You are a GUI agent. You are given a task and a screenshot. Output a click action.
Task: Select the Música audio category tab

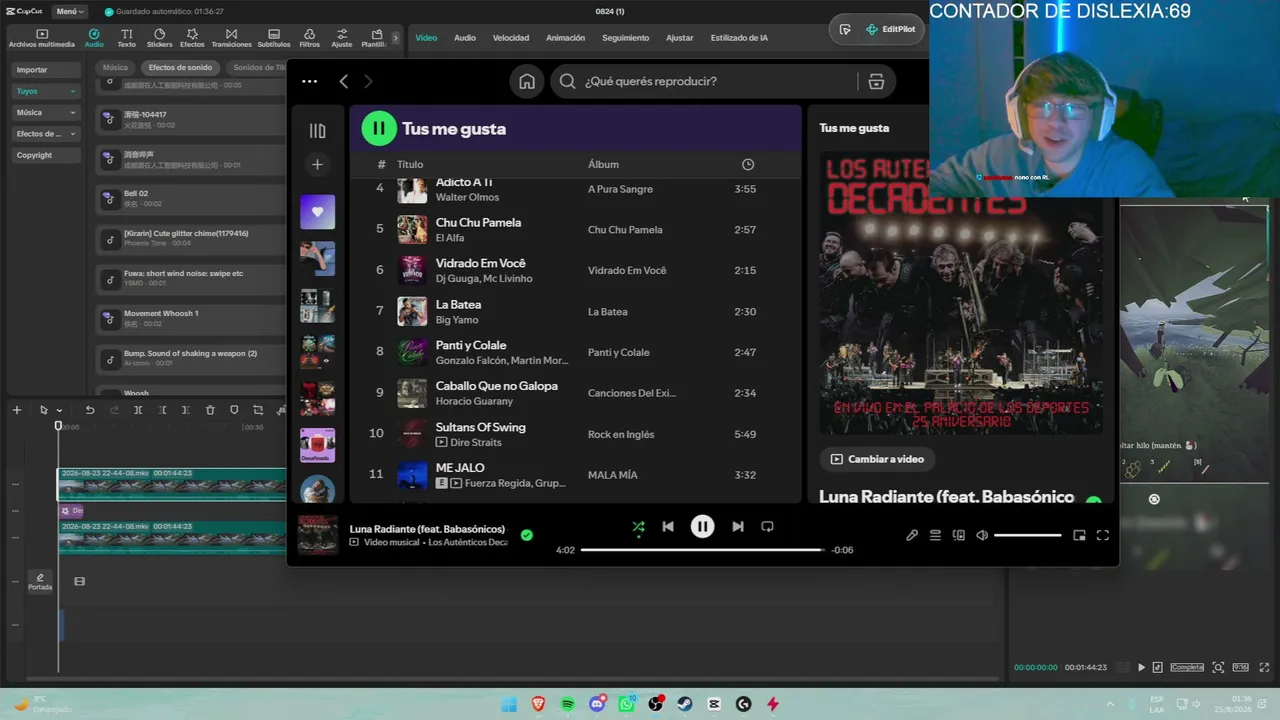[x=115, y=68]
